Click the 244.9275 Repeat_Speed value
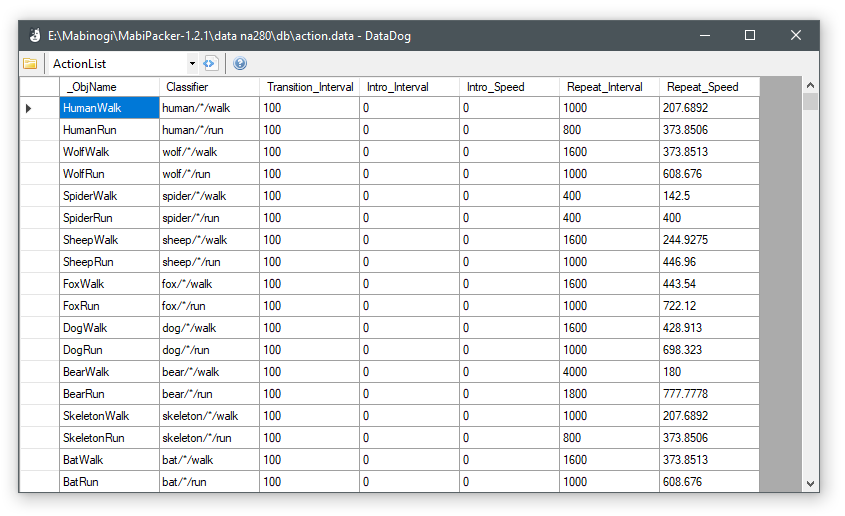Viewport: 845px width, 516px height. 709,240
